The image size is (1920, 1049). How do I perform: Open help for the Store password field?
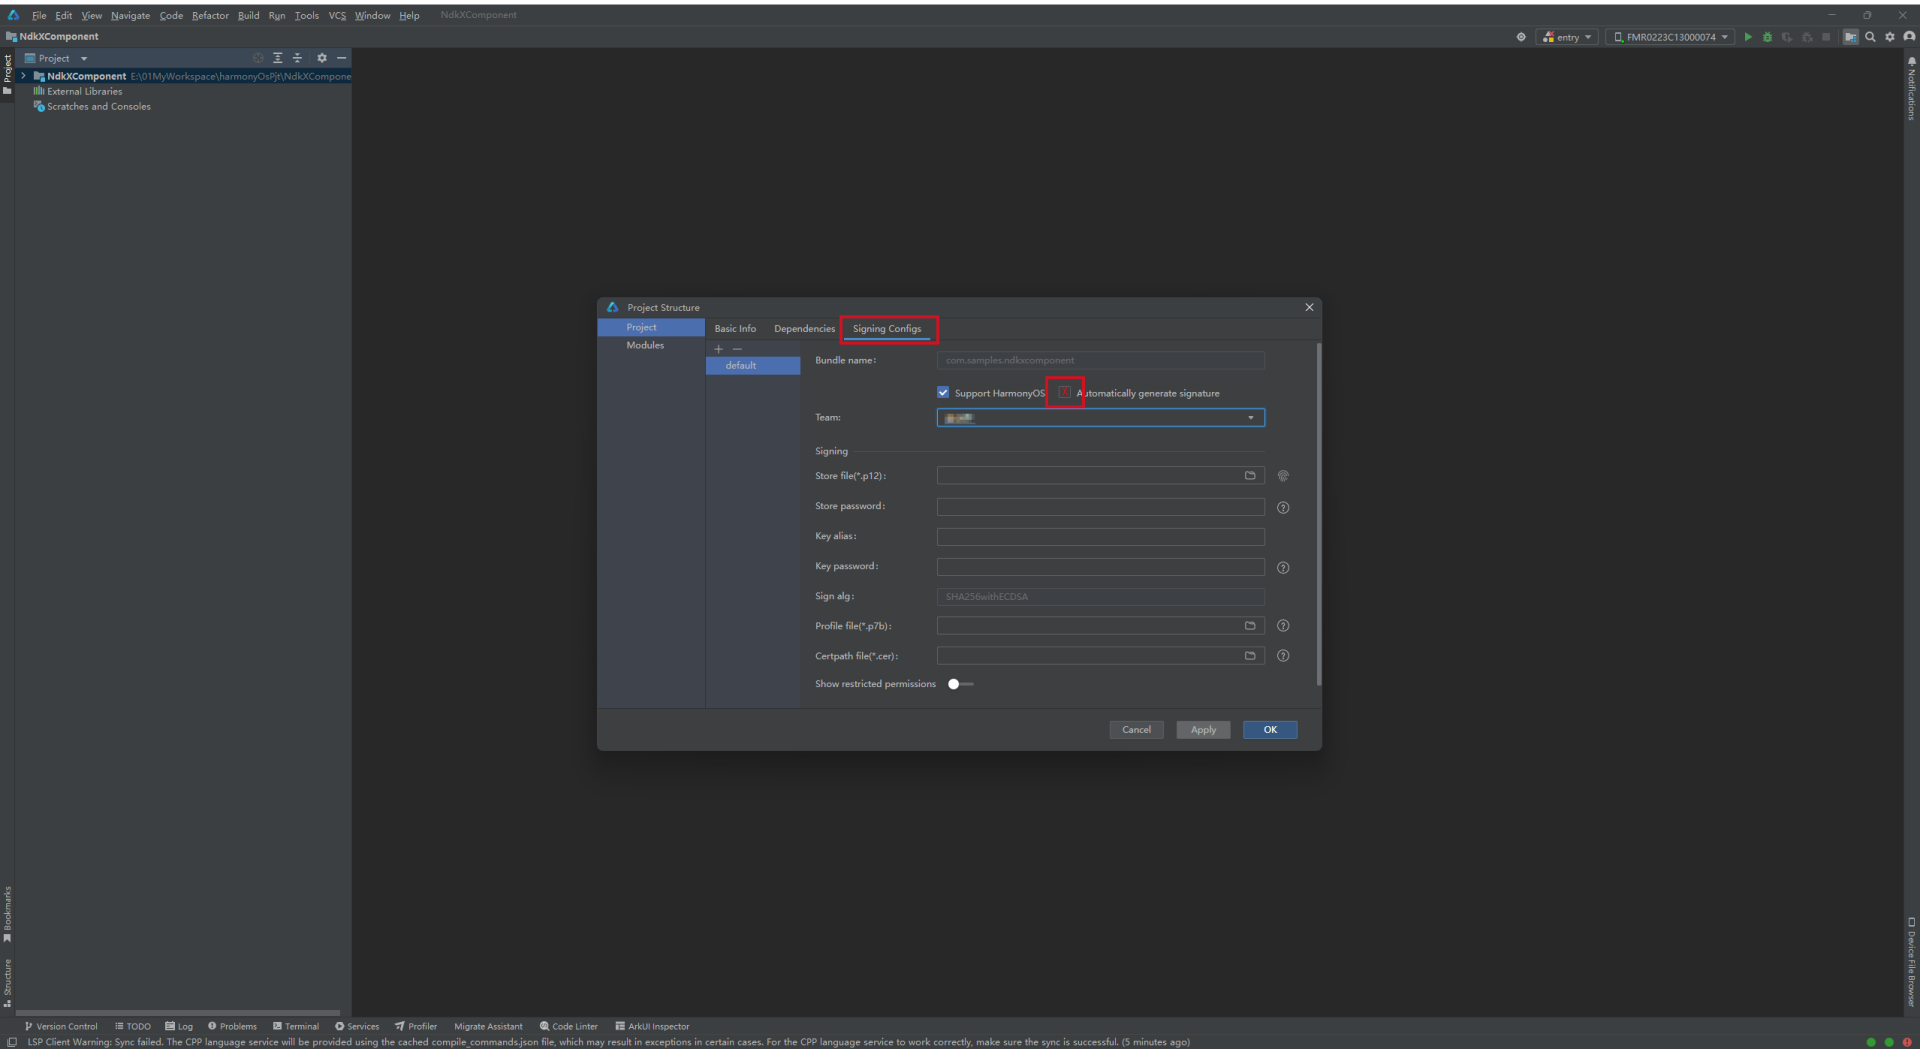coord(1283,508)
